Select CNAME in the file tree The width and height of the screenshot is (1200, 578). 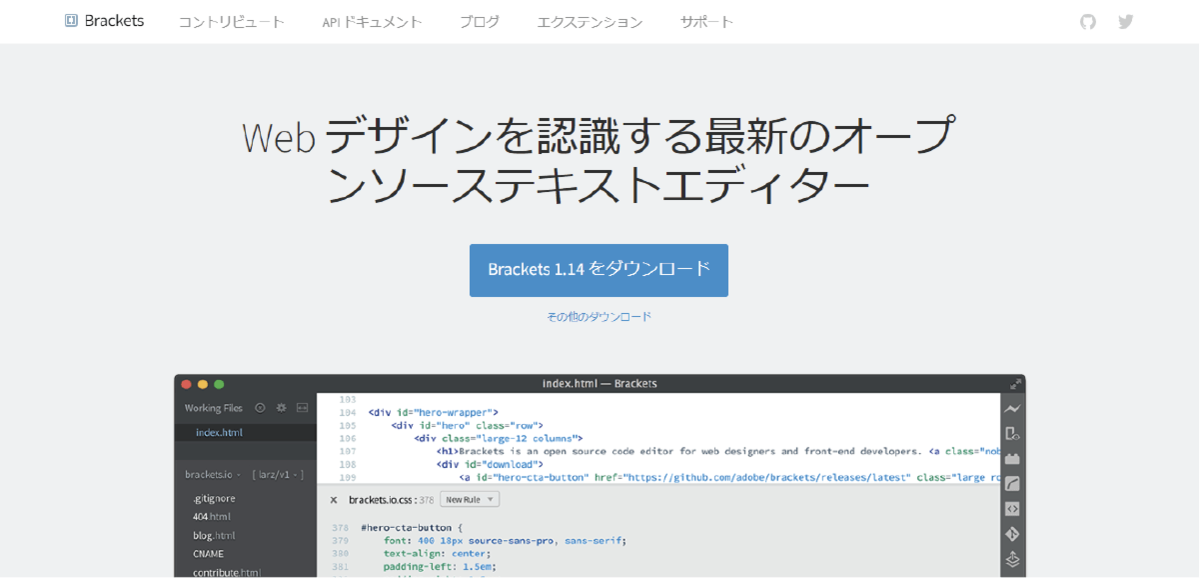[208, 554]
